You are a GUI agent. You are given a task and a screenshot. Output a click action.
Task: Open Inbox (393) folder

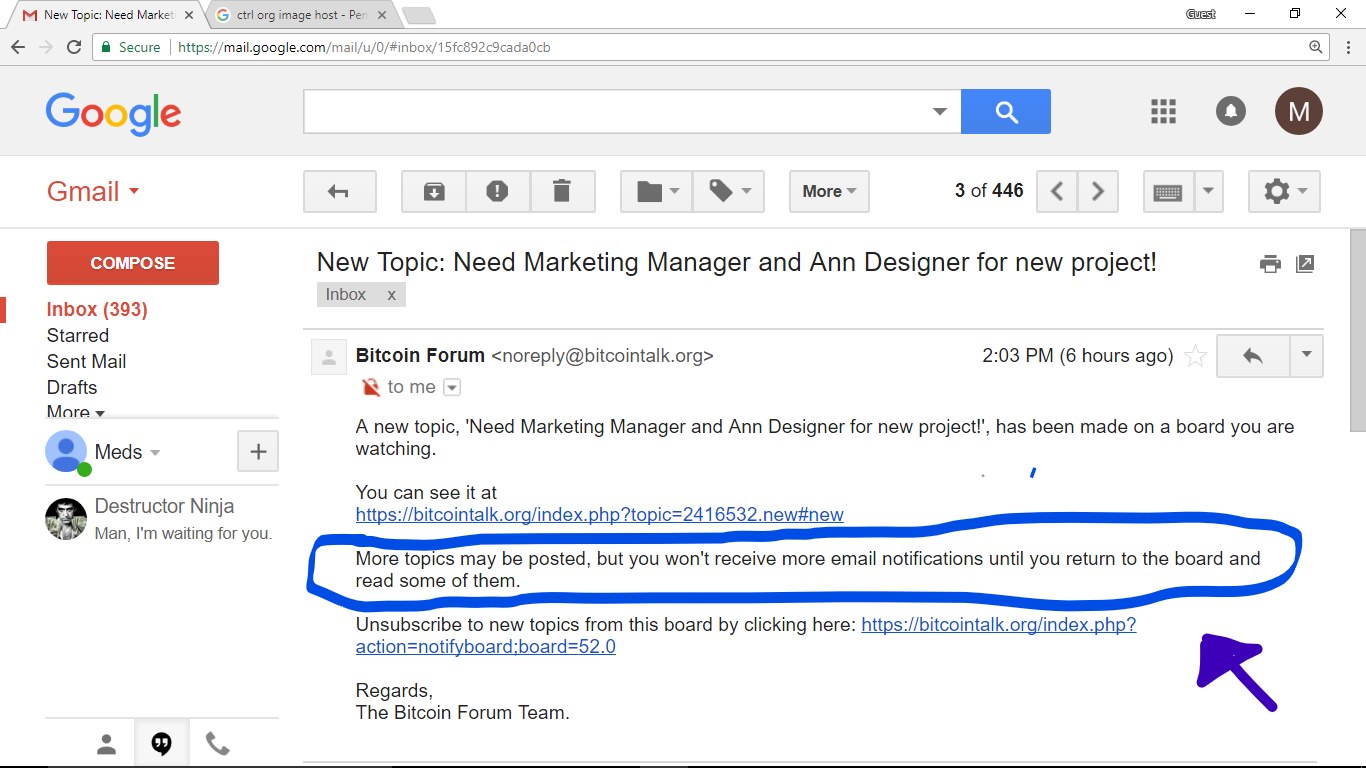[97, 309]
